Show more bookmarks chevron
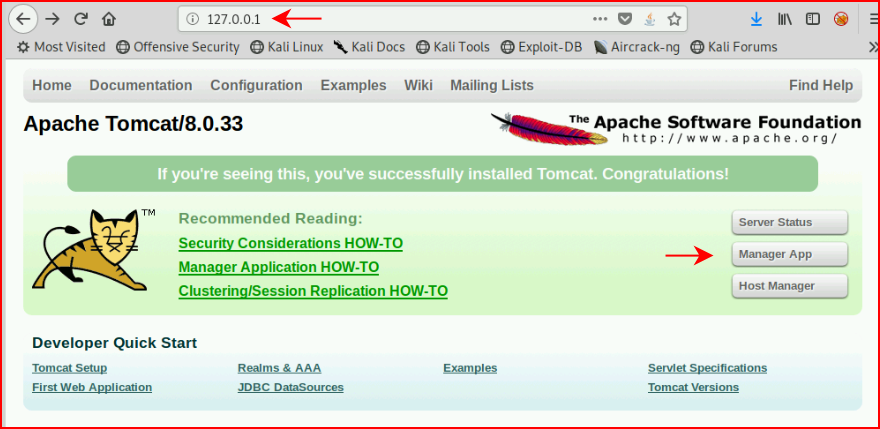The image size is (880, 429). pyautogui.click(x=873, y=47)
